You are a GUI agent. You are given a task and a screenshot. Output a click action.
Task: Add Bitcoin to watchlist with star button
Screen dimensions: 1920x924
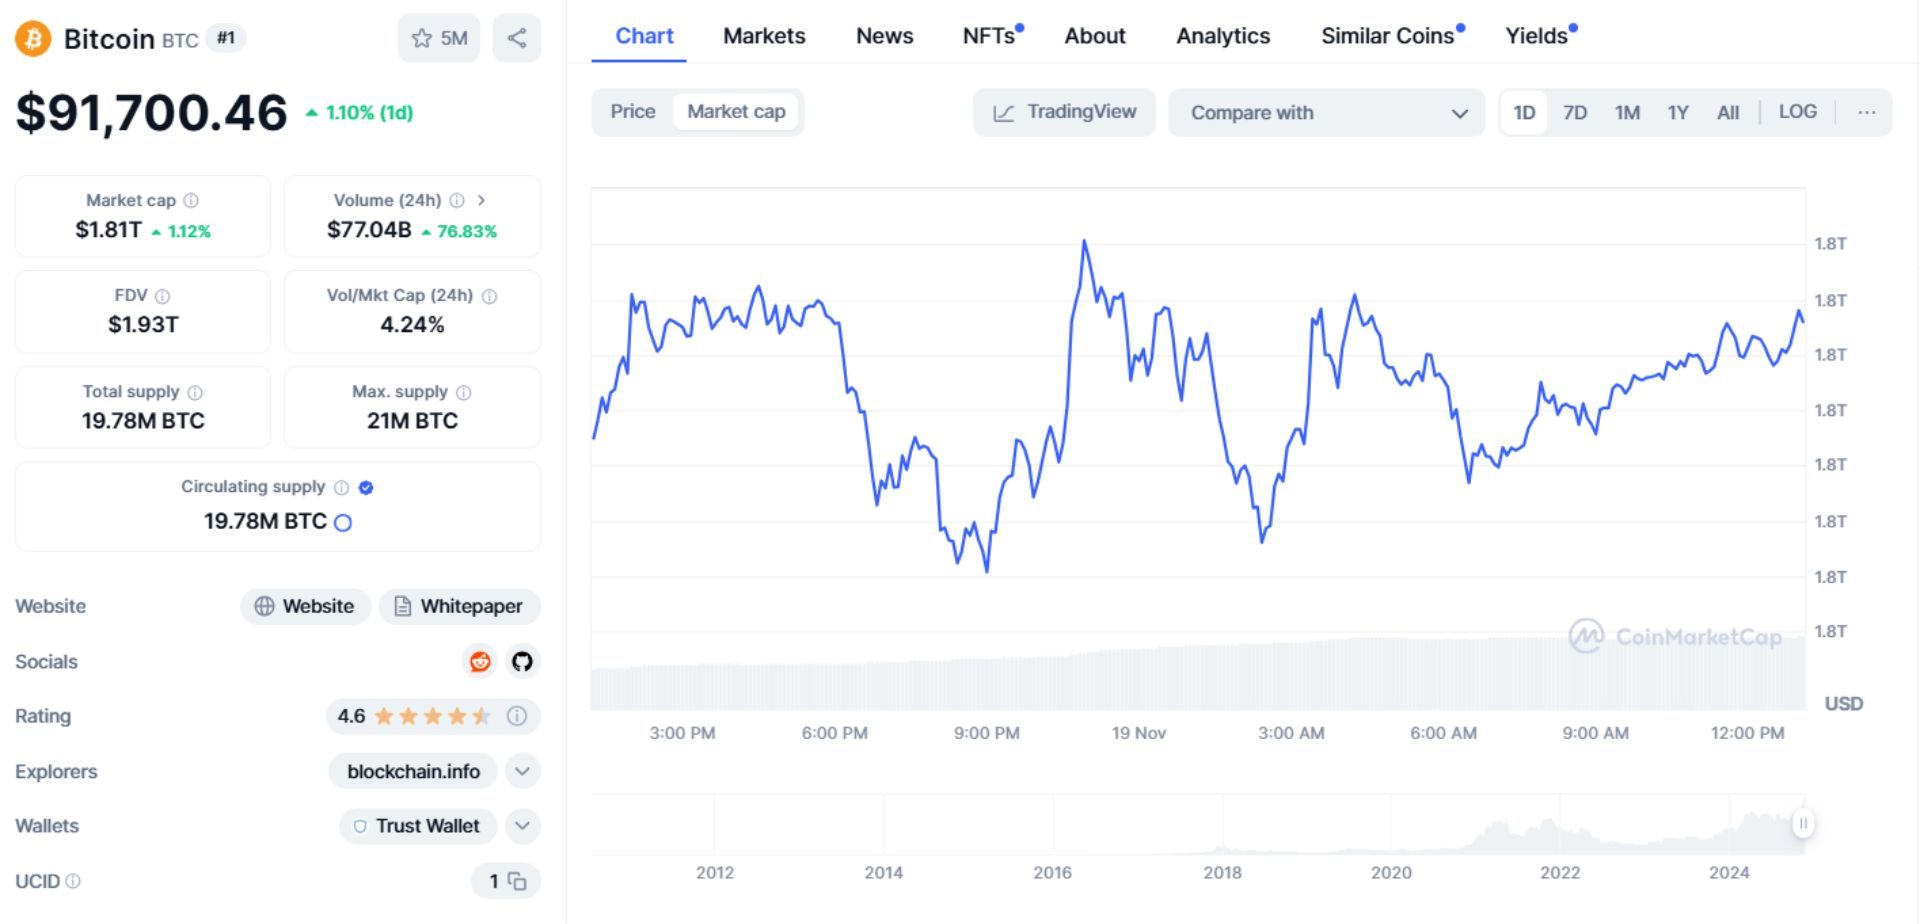439,38
